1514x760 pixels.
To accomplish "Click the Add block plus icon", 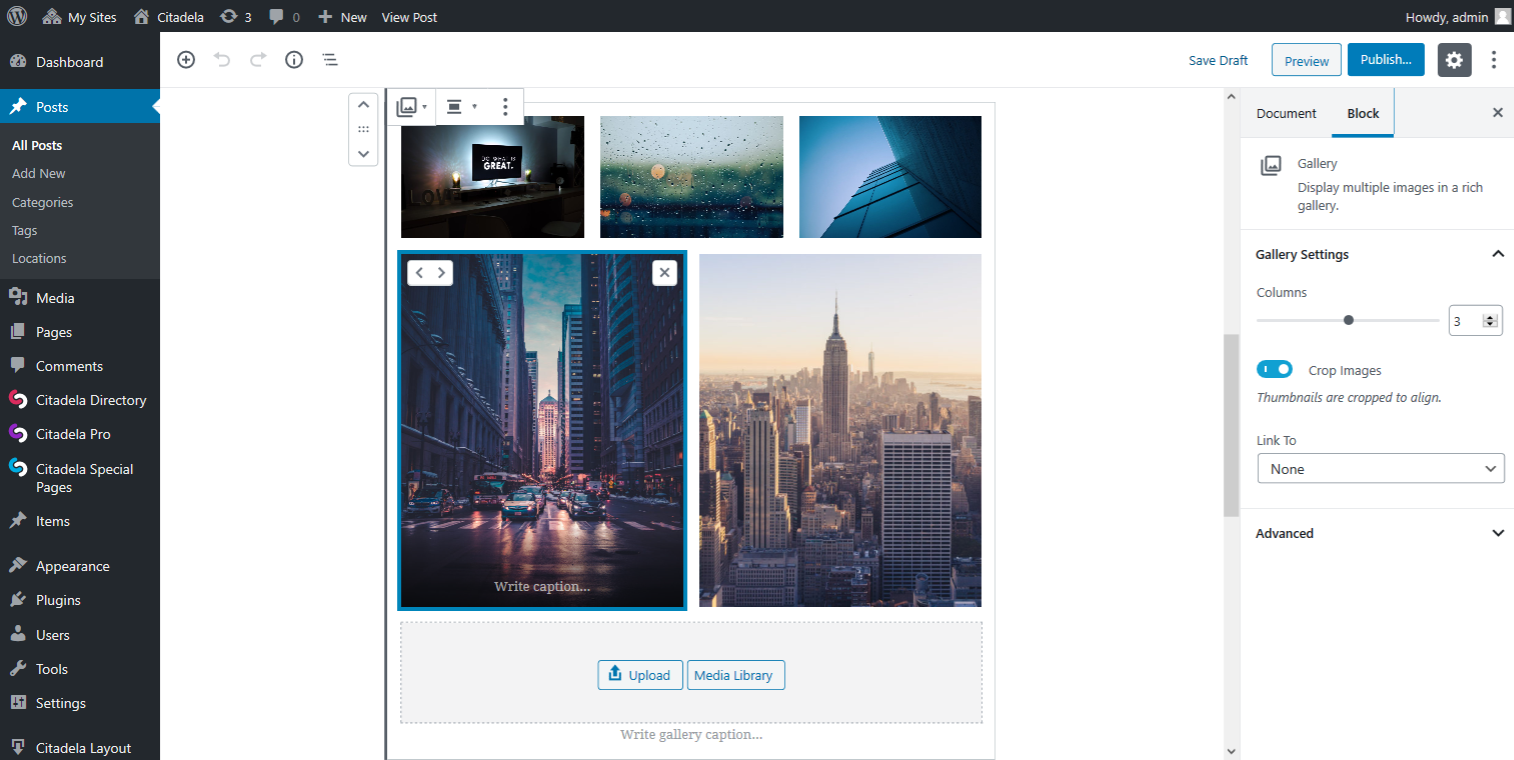I will (x=186, y=60).
